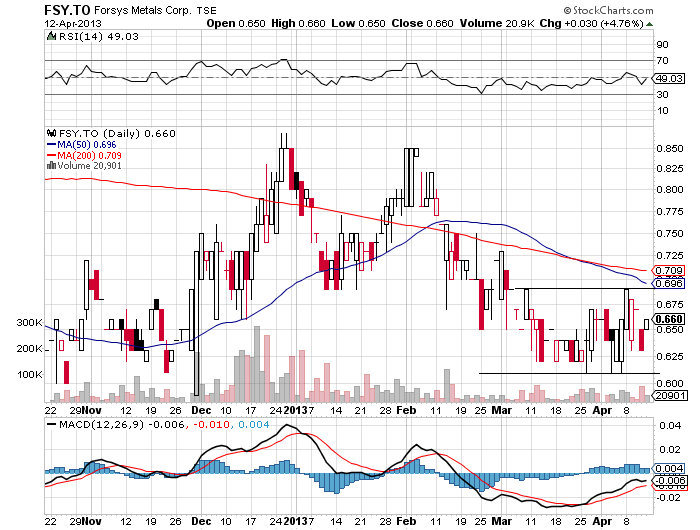Viewport: 700px width, 530px height.
Task: Click the red 0.709 price tag on axis
Action: [669, 271]
